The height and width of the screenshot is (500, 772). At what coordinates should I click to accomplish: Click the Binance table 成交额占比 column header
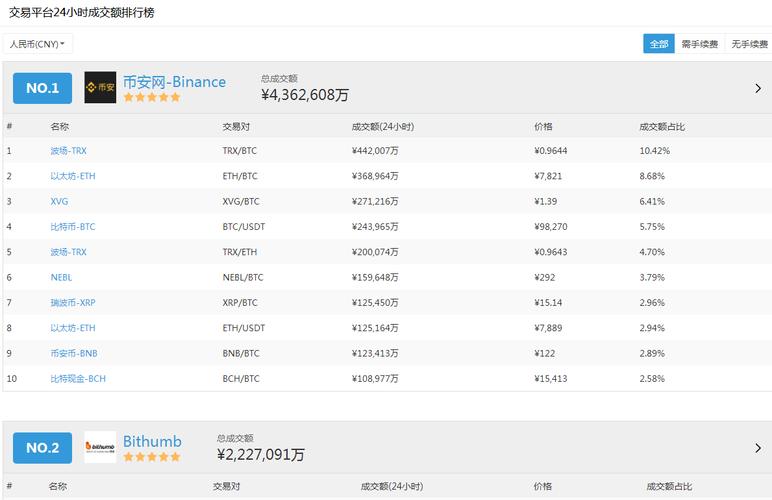662,126
